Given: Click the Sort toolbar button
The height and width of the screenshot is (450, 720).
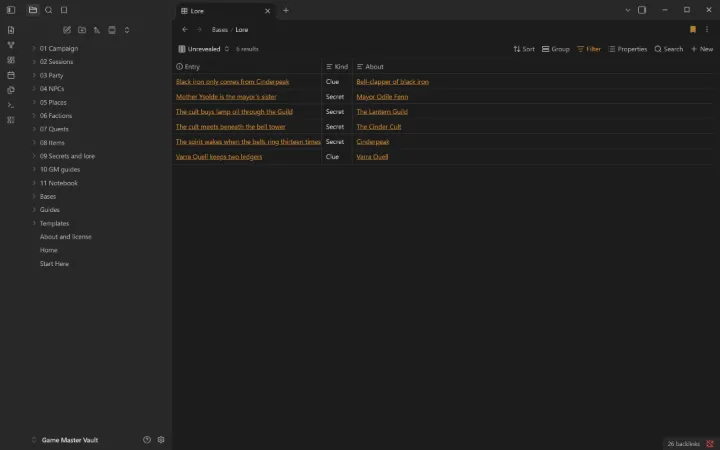Looking at the screenshot, I should [x=524, y=49].
